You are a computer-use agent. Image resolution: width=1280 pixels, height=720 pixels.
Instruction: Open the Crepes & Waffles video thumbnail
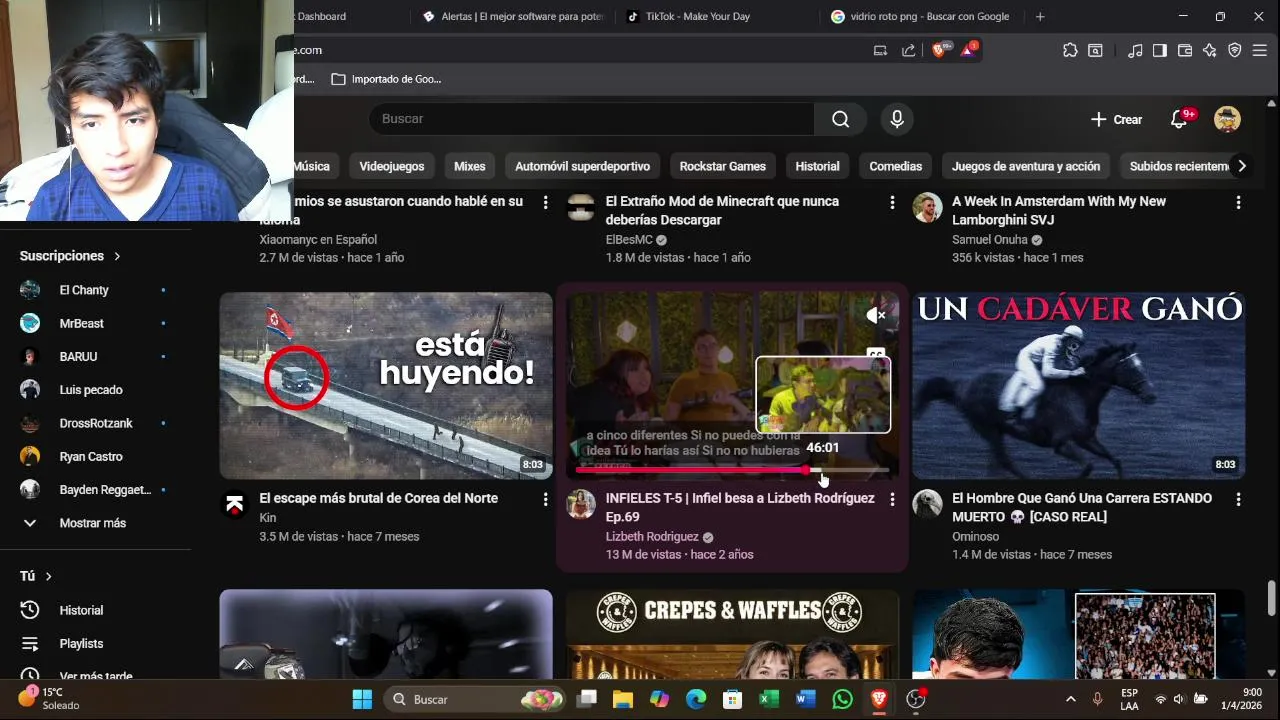(x=732, y=634)
